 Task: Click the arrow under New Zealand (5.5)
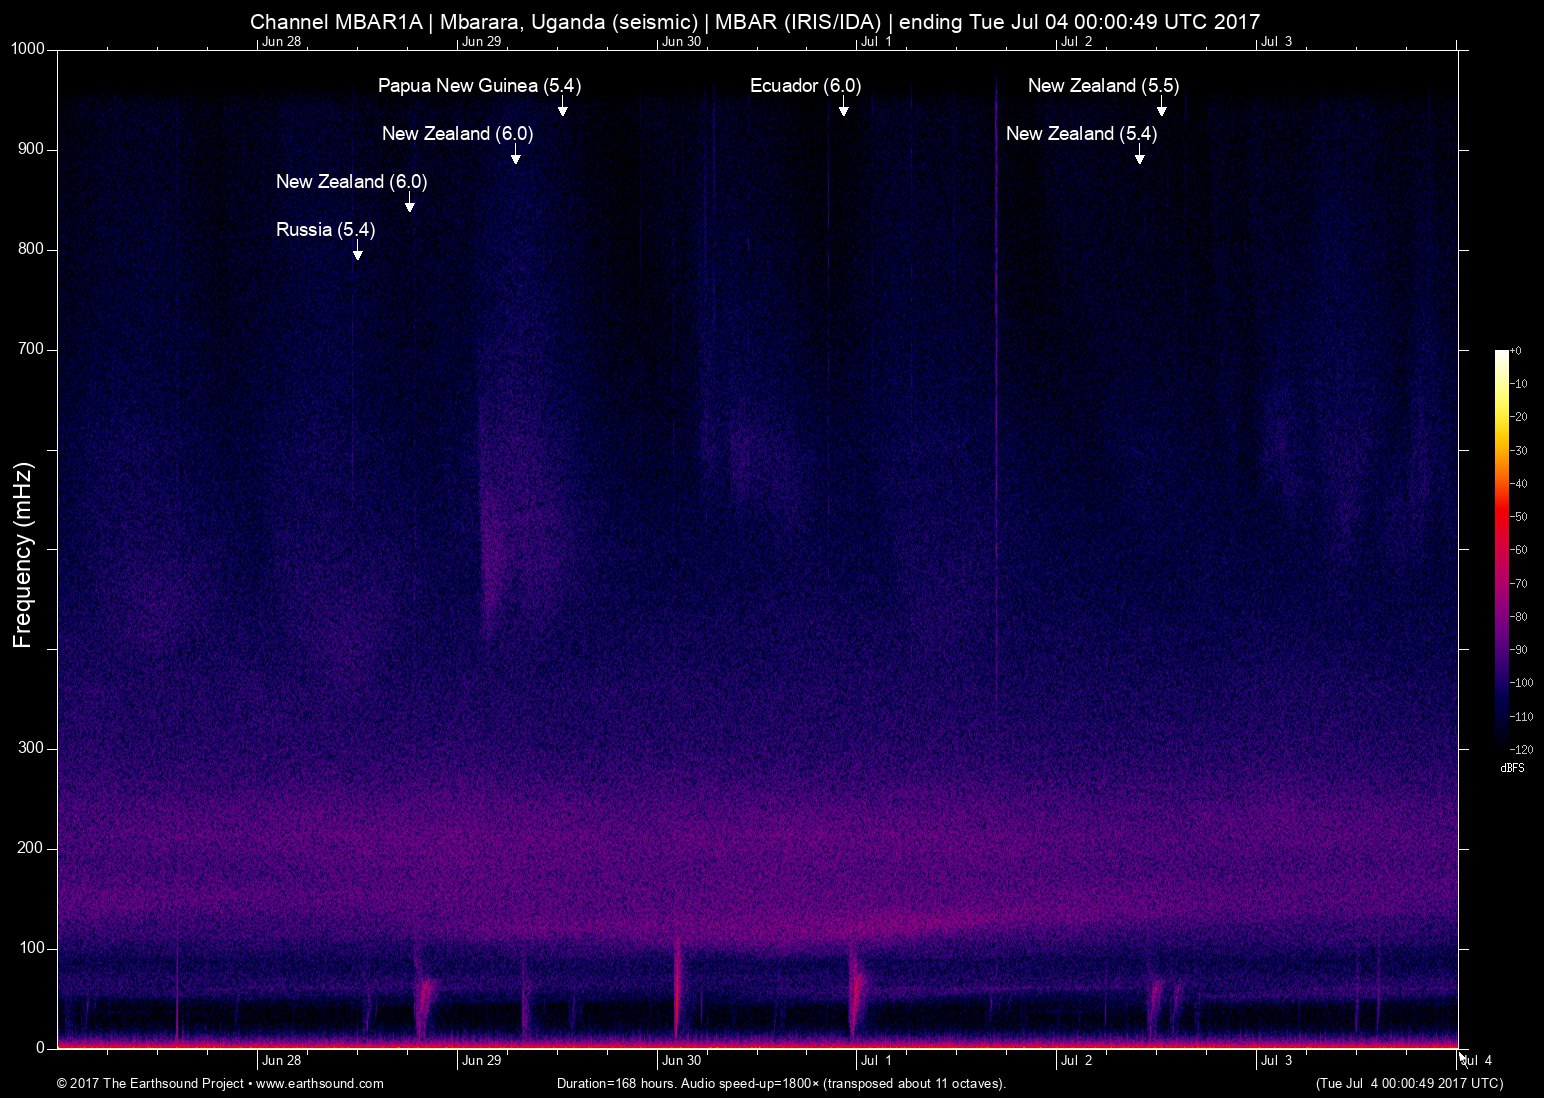tap(1162, 106)
